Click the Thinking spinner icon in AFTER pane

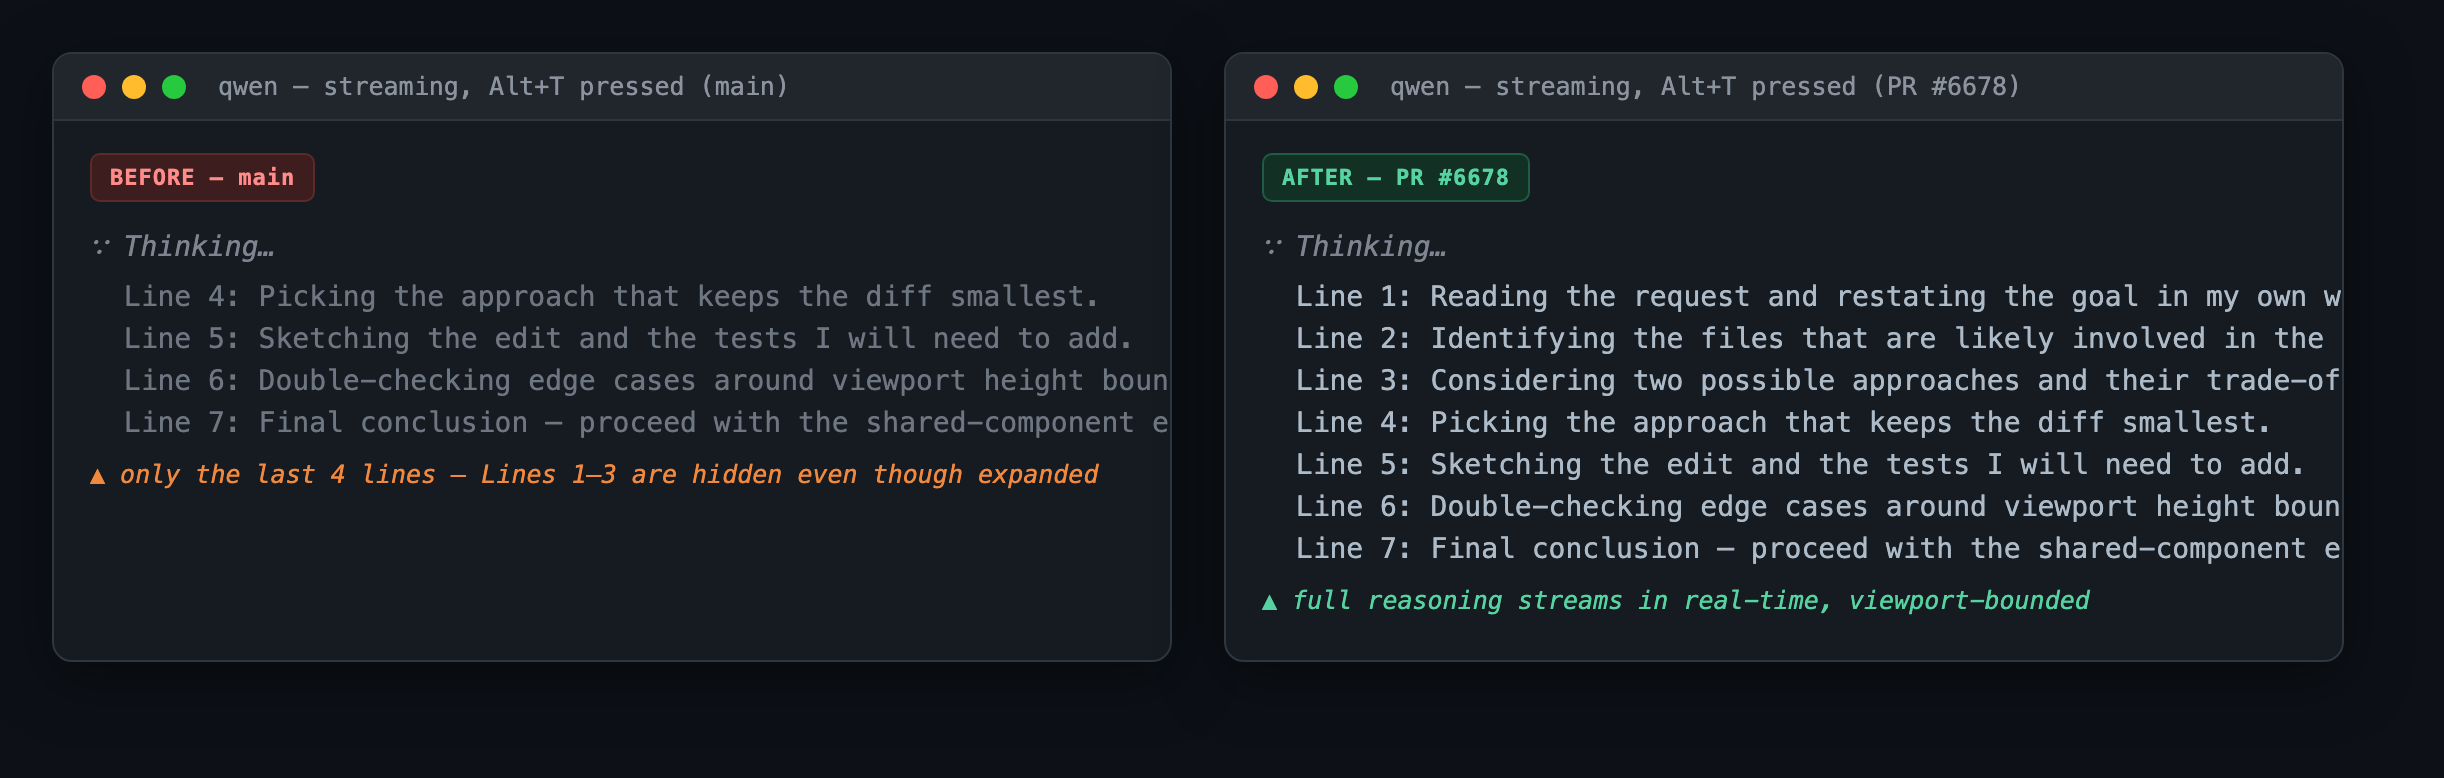[1273, 246]
